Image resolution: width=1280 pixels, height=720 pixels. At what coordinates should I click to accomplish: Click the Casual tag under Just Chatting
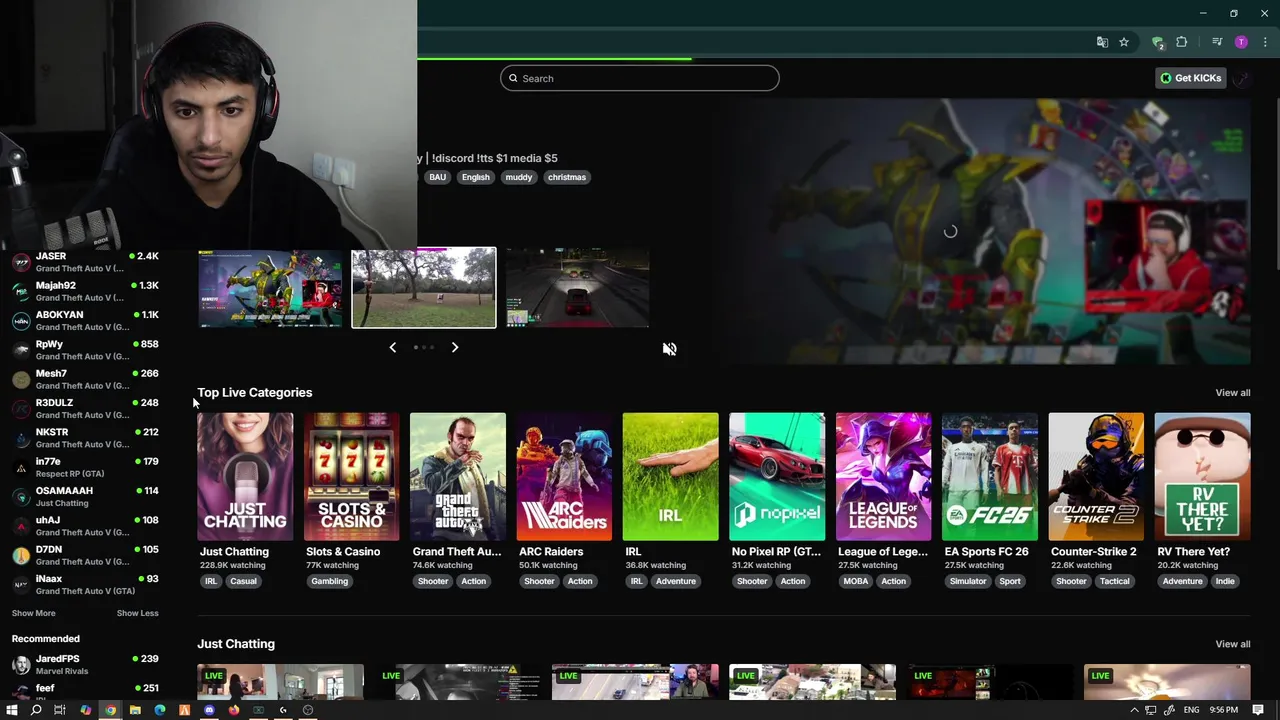coord(243,581)
